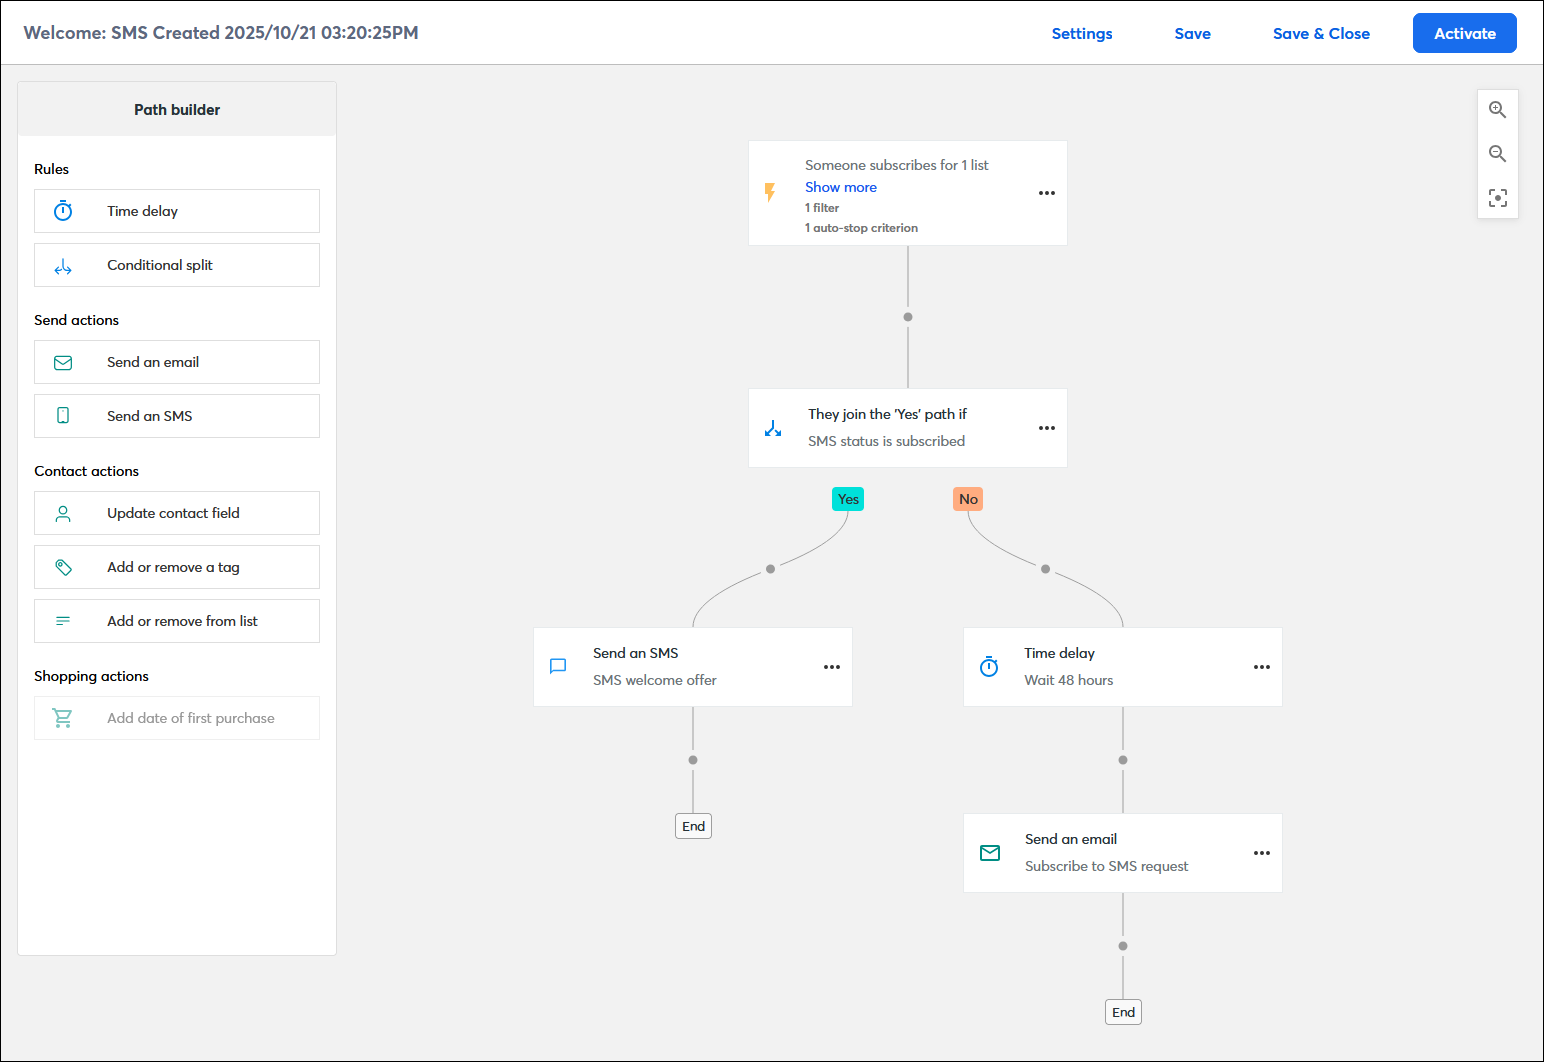The height and width of the screenshot is (1062, 1544).
Task: Click the Update contact field person icon
Action: [x=63, y=513]
